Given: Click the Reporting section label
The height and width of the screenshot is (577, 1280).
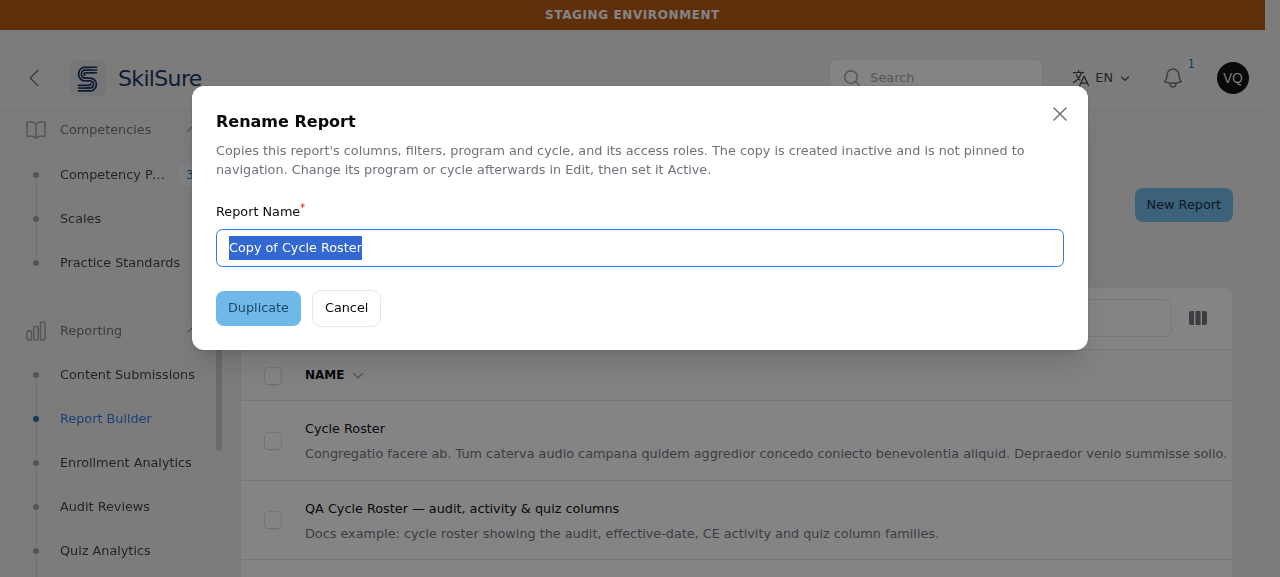Looking at the screenshot, I should [91, 331].
